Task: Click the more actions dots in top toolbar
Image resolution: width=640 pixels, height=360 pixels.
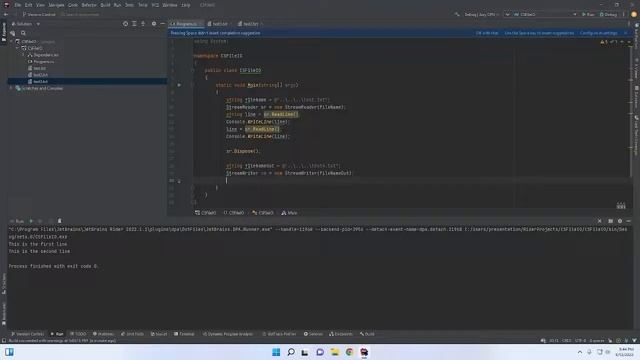Action: [x=624, y=14]
